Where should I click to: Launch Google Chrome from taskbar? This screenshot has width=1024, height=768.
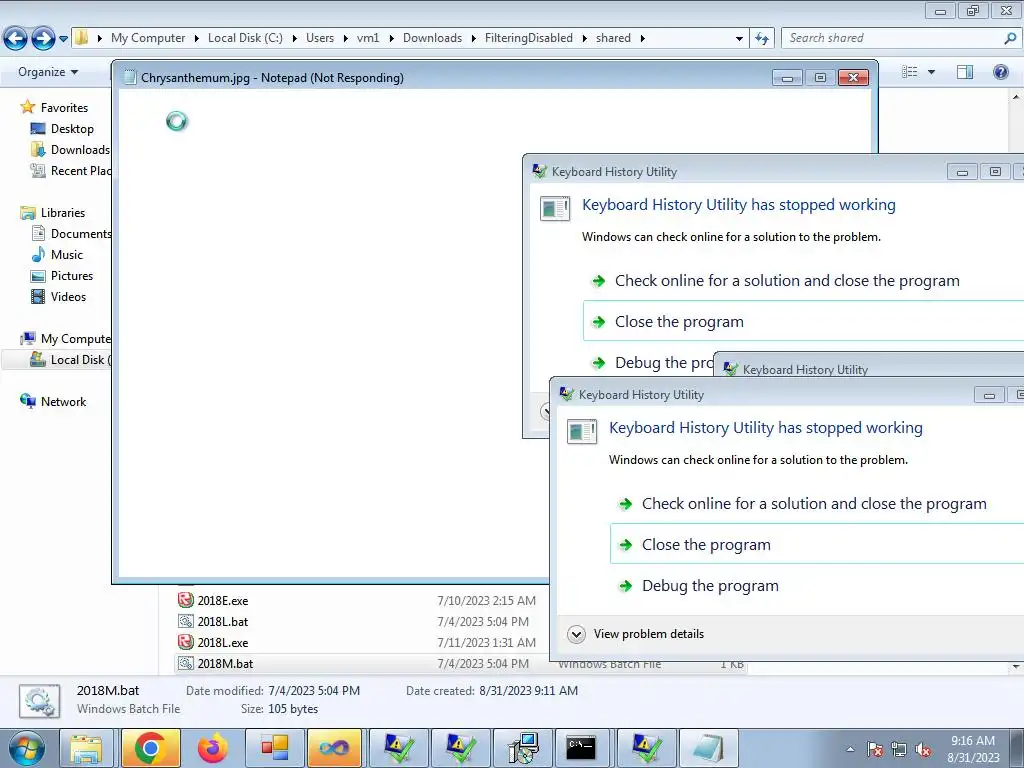(x=149, y=748)
